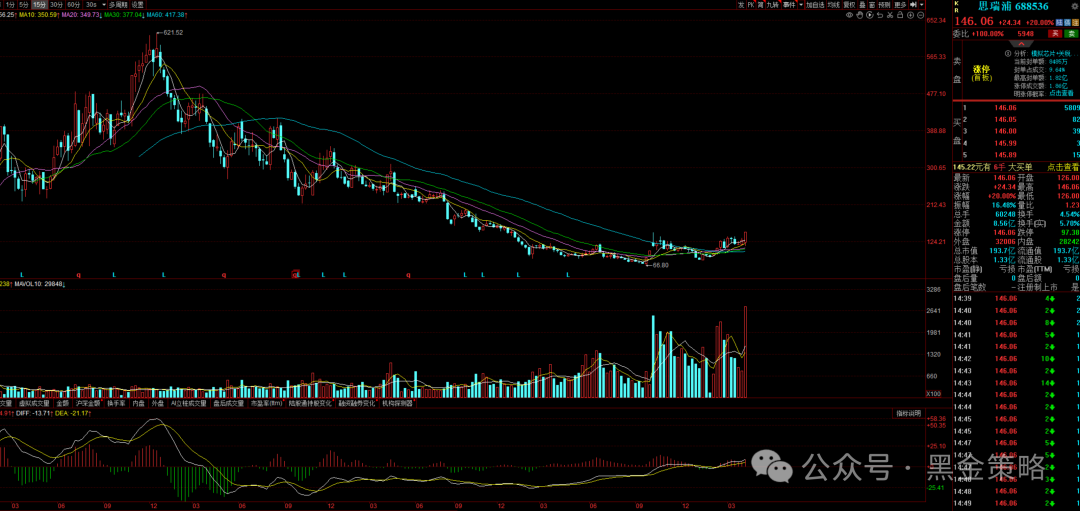1080x511 pixels.
Task: Click 加自选 to add to watchlist
Action: pyautogui.click(x=815, y=5)
